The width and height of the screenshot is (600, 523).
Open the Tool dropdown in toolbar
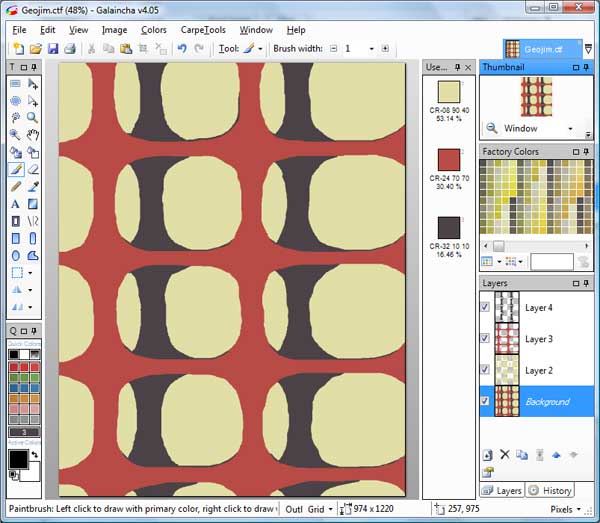(x=261, y=48)
